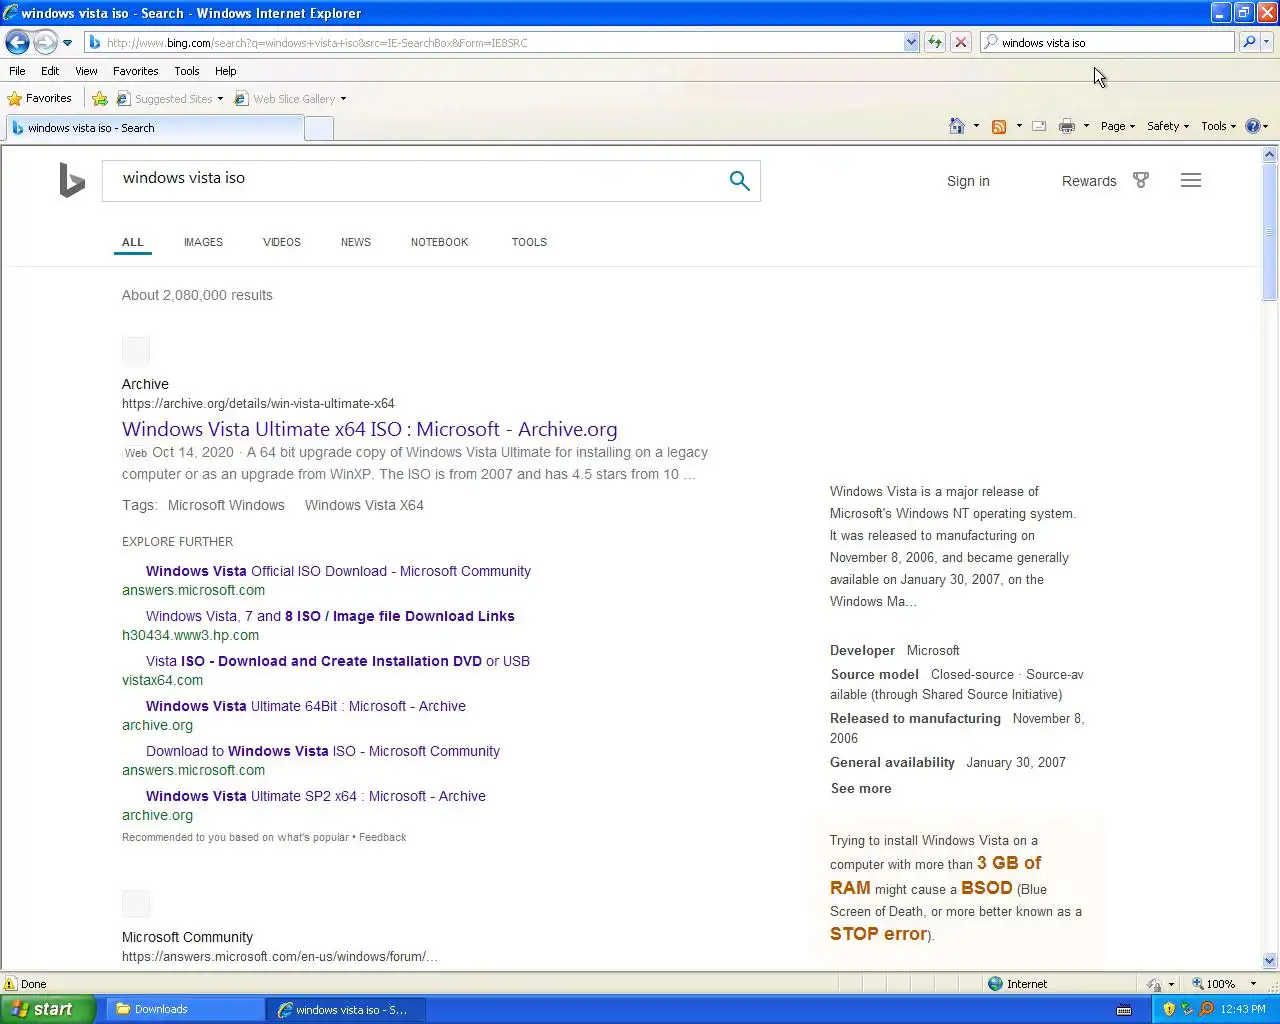Click the blue Help question mark icon
The height and width of the screenshot is (1024, 1280).
coord(1252,126)
